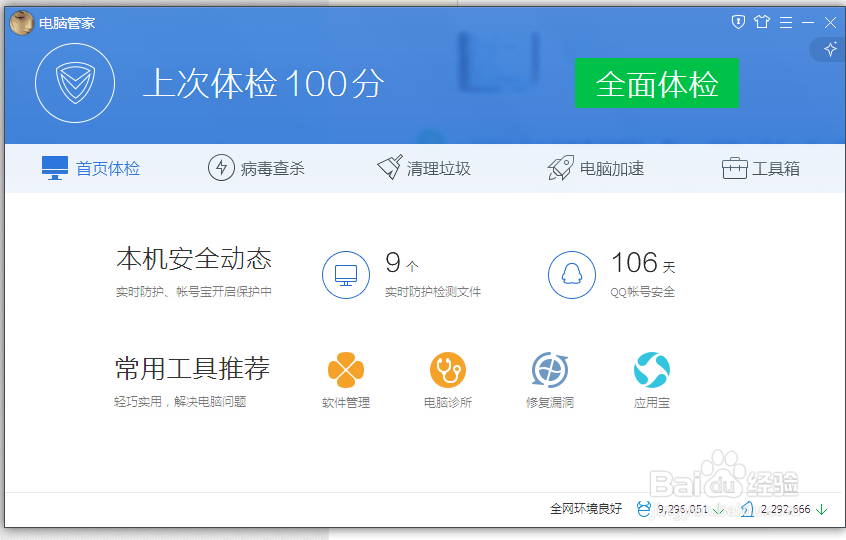Open the 清理垃圾 tab
Viewport: 846px width, 540px height.
coord(424,168)
